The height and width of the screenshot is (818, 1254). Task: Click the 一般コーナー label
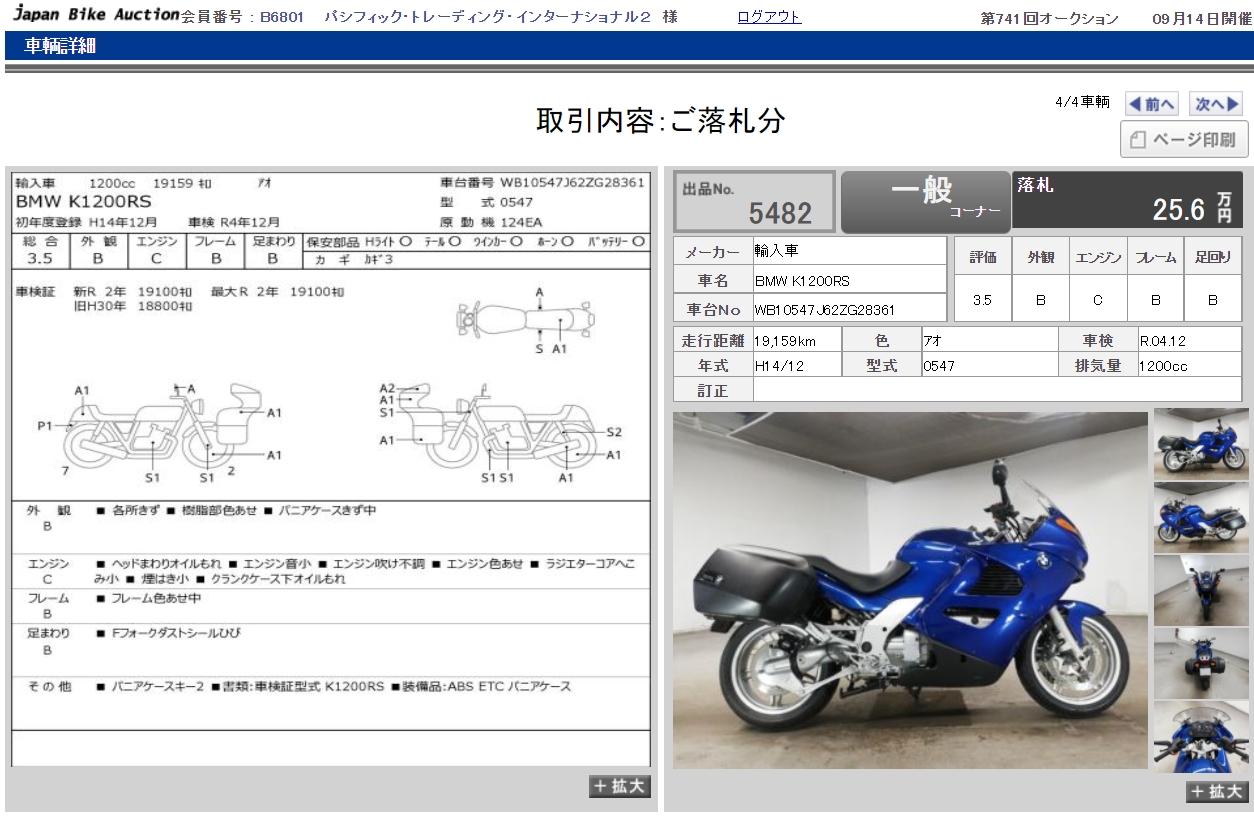925,201
